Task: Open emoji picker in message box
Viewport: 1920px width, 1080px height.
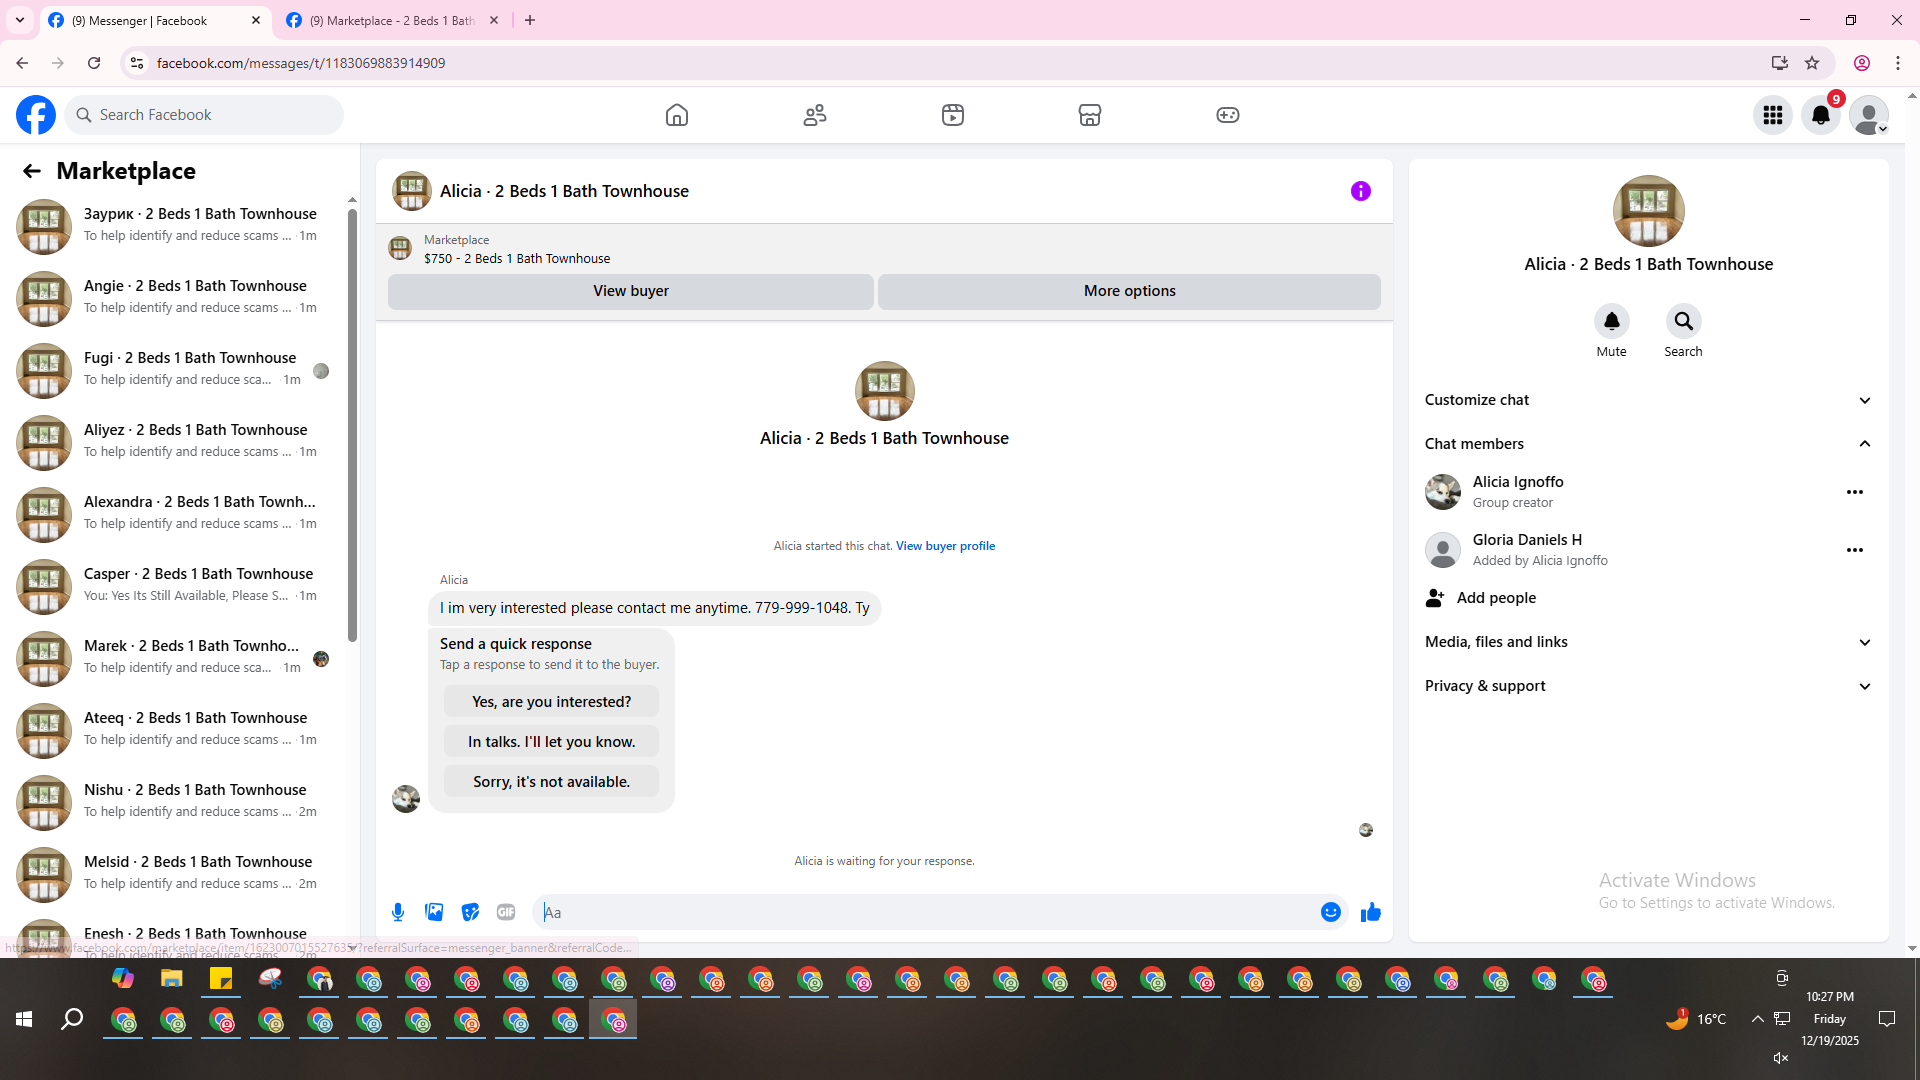Action: (1330, 912)
